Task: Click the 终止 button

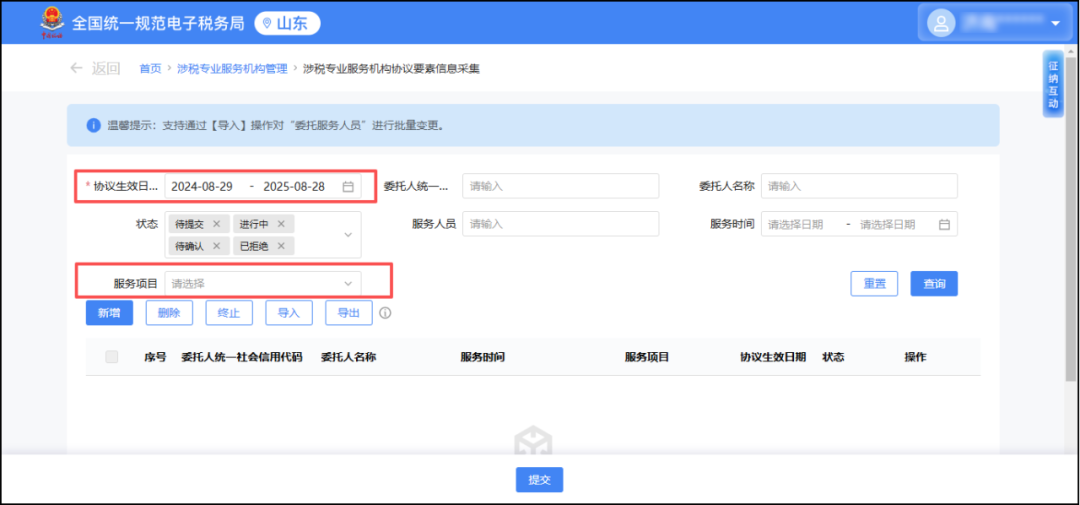Action: pos(229,313)
